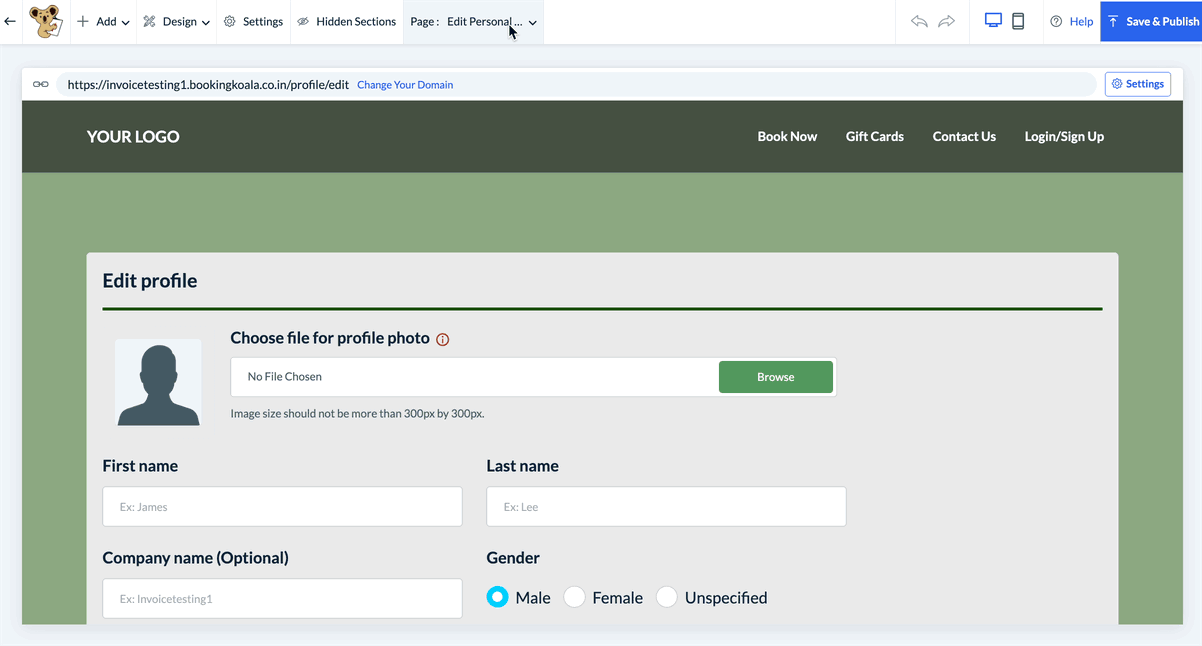The width and height of the screenshot is (1202, 646).
Task: Click the redo arrow icon
Action: coord(946,21)
